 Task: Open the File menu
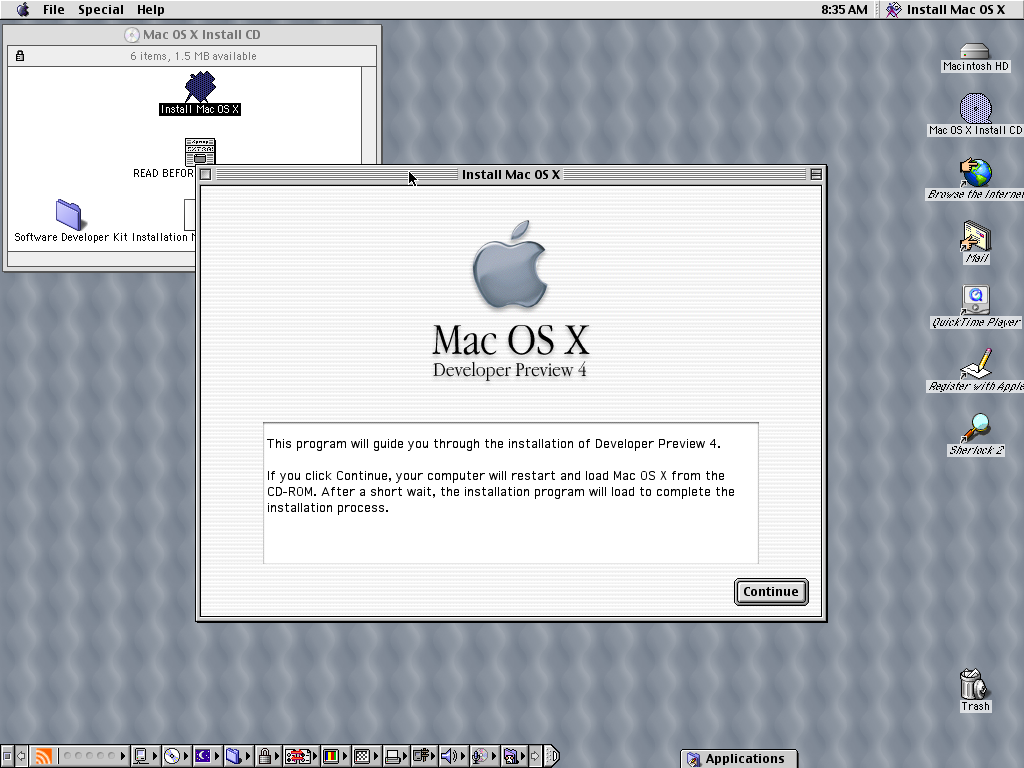click(54, 9)
